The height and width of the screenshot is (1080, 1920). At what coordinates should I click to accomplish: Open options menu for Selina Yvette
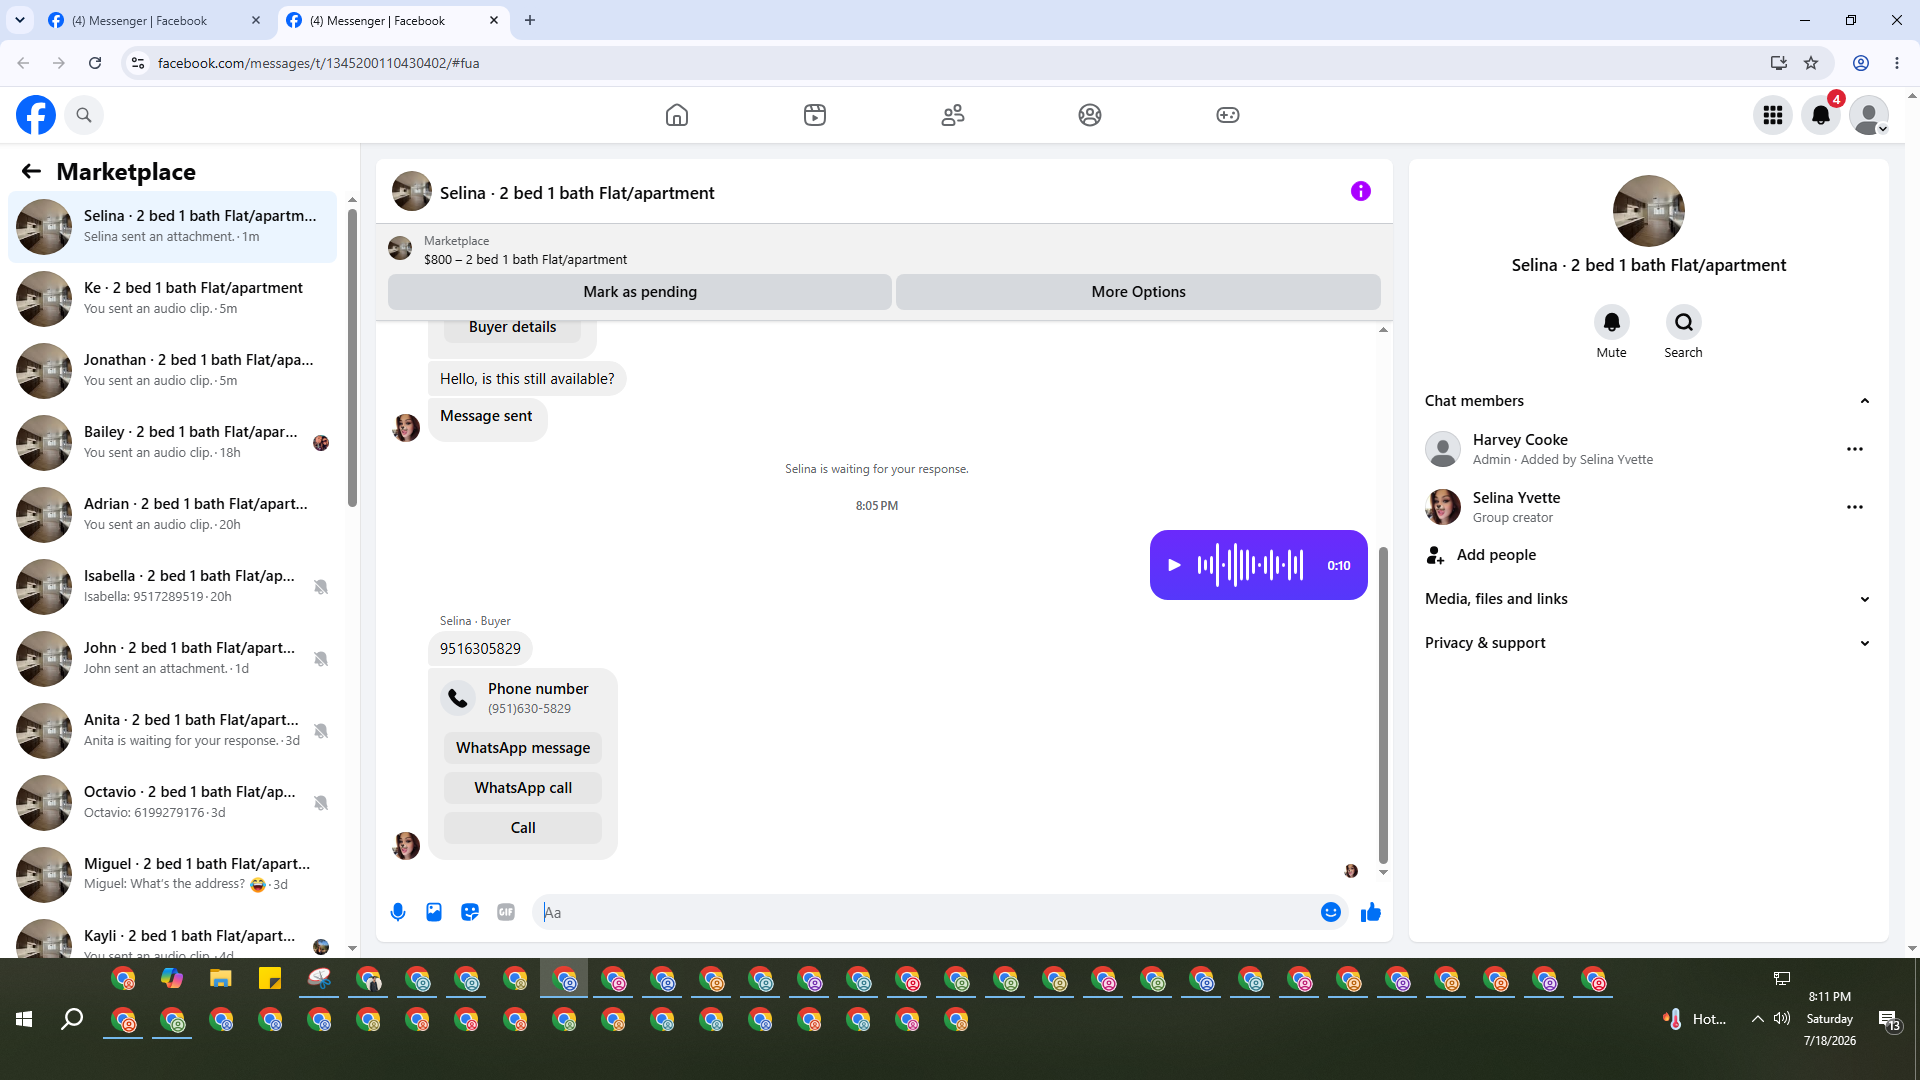click(x=1855, y=507)
